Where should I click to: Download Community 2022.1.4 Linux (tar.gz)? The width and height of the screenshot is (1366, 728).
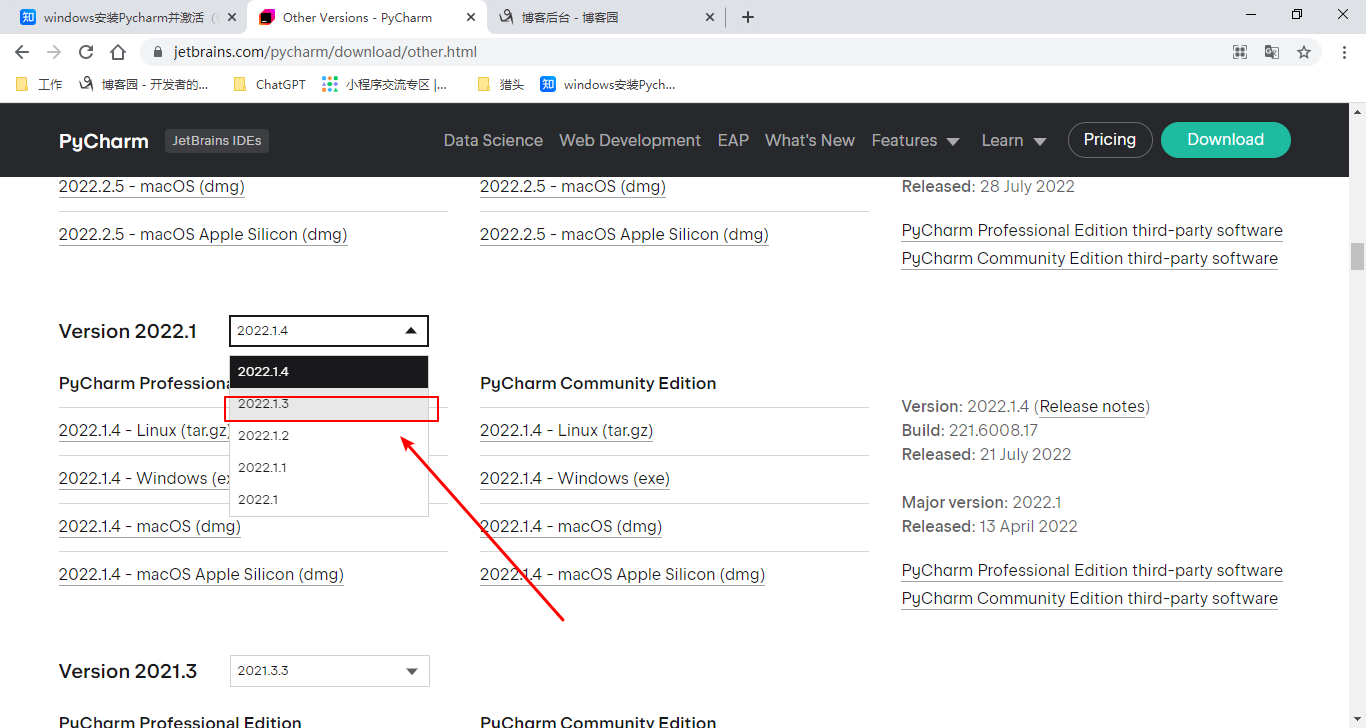coord(567,431)
